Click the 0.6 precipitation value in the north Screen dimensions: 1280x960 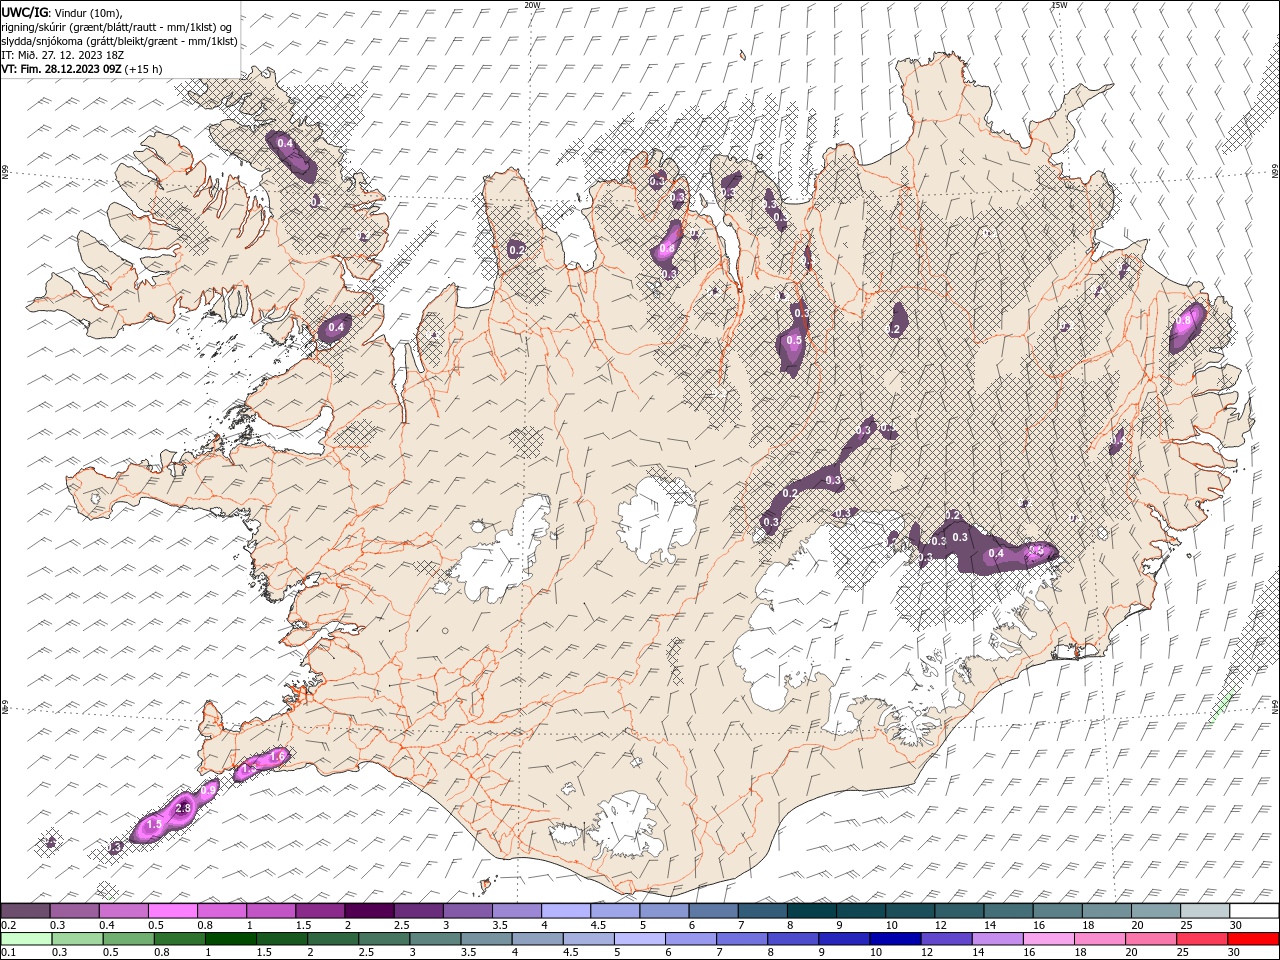click(667, 249)
